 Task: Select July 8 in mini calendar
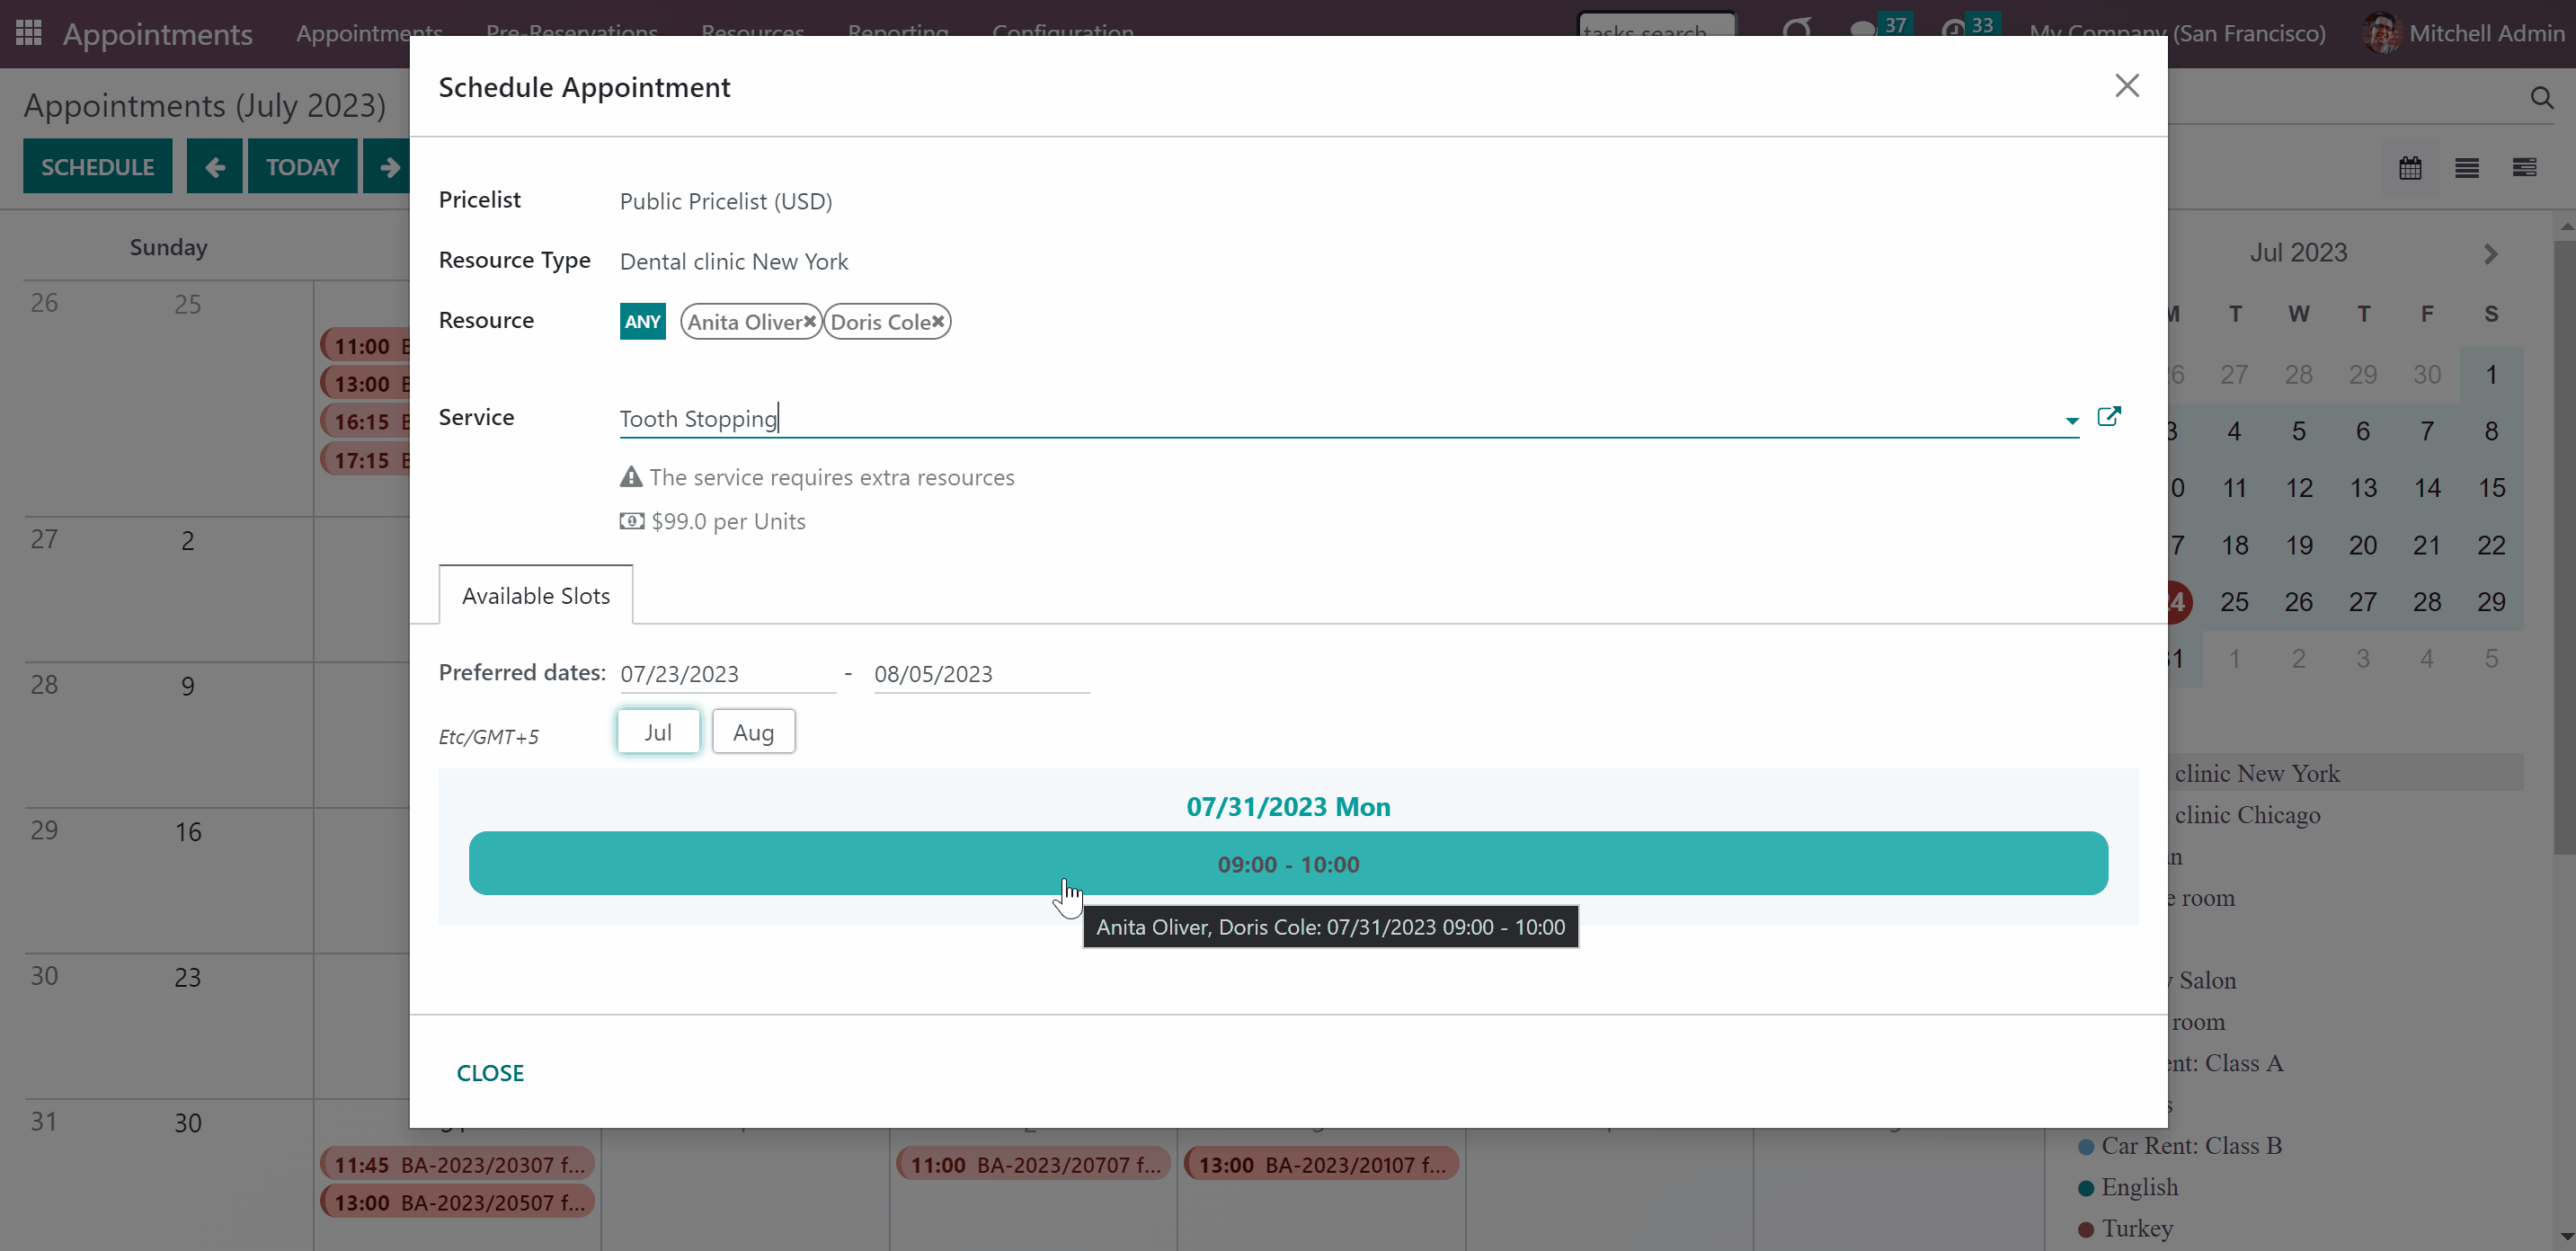click(x=2491, y=431)
